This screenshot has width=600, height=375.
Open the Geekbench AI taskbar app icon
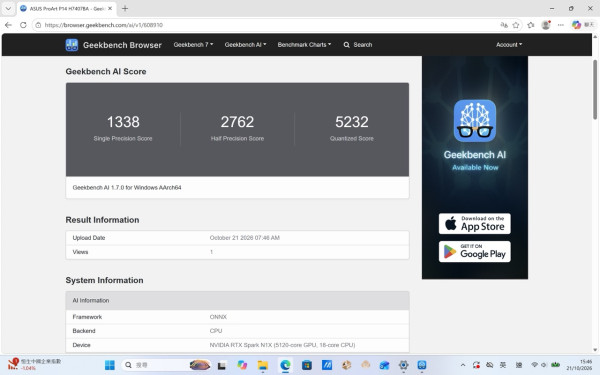coord(422,365)
